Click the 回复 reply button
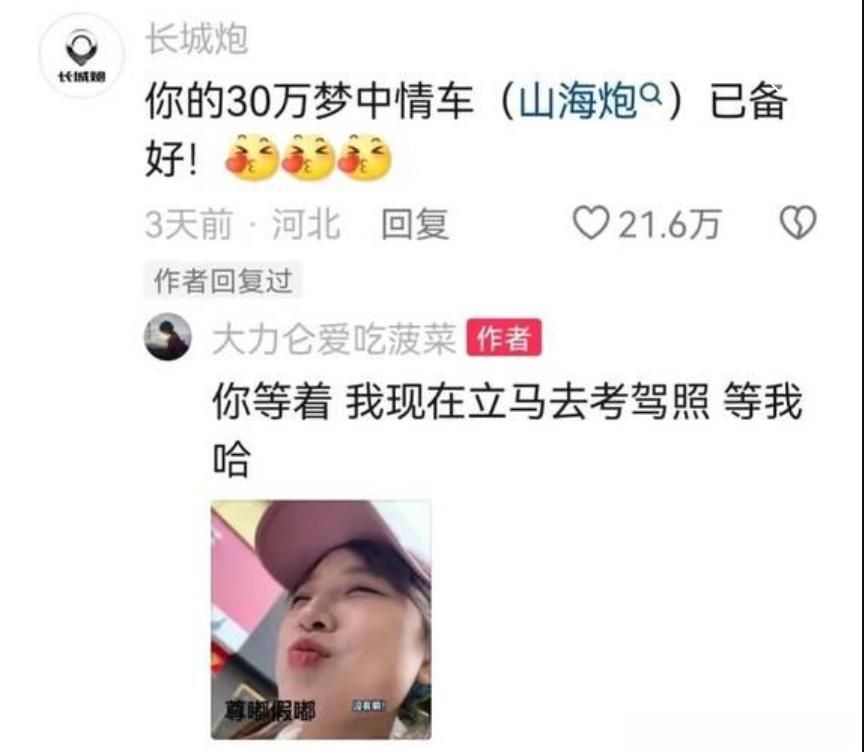Image resolution: width=864 pixels, height=752 pixels. point(415,224)
